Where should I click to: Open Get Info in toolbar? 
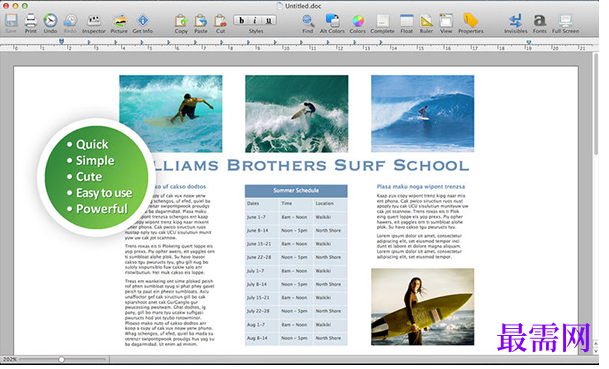[x=143, y=20]
